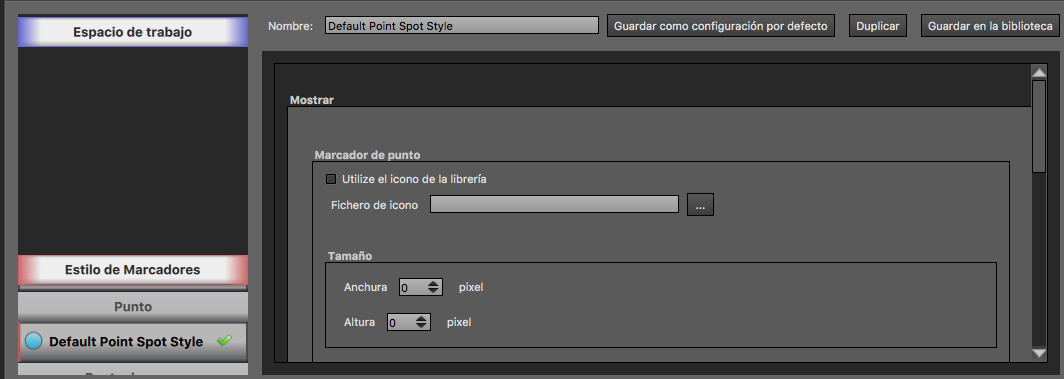Select Default Point Spot Style list item
Viewport: 1064px width, 379px height.
tap(133, 342)
